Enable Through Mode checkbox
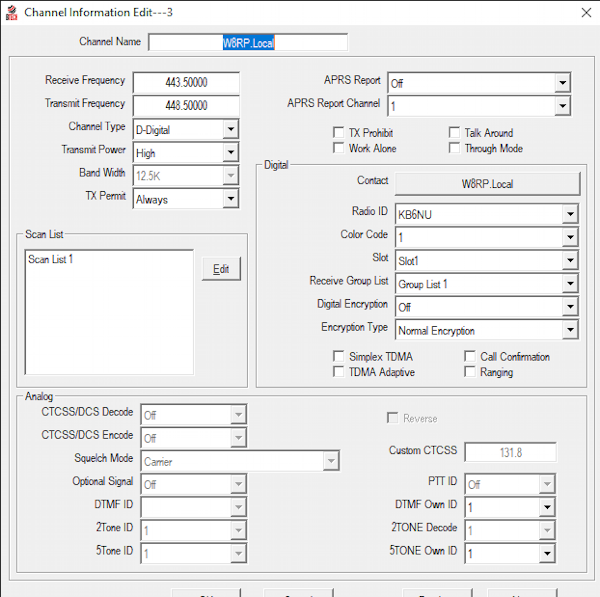 pyautogui.click(x=455, y=149)
